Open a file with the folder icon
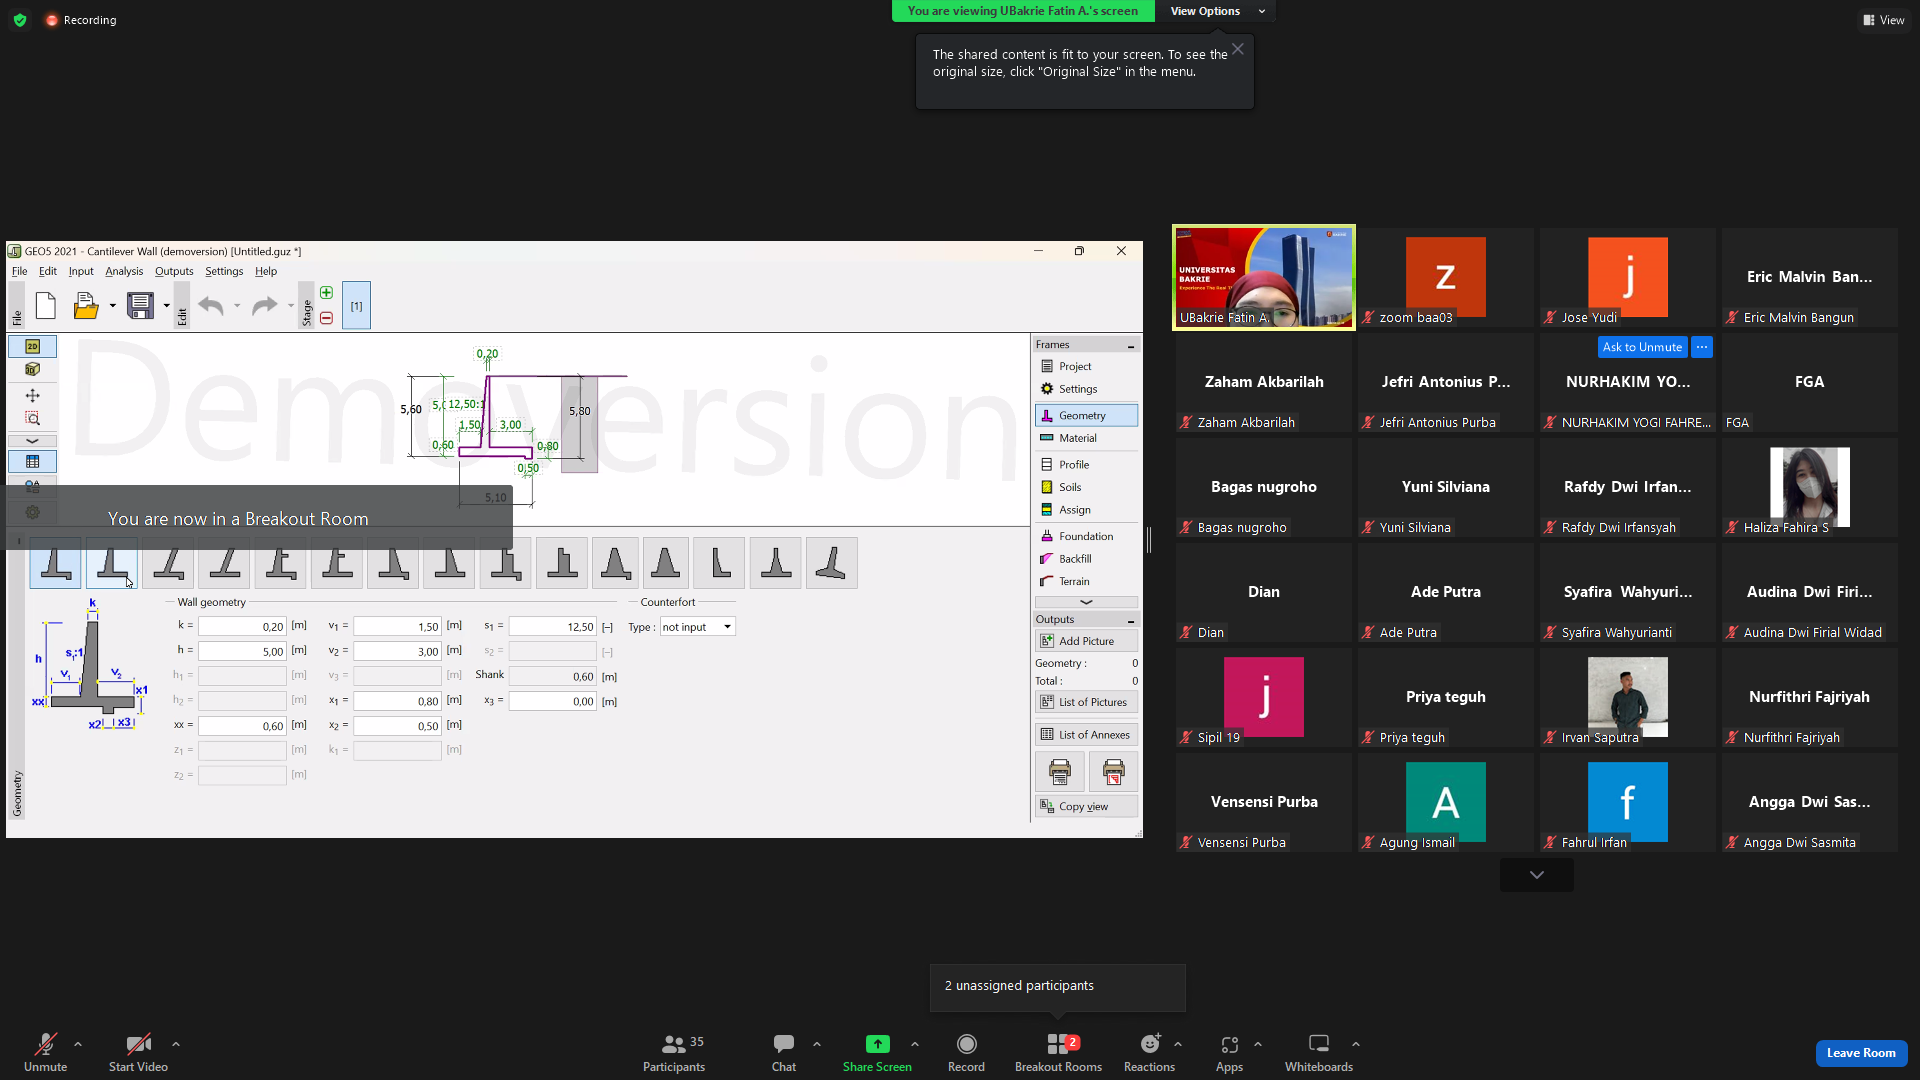Viewport: 1920px width, 1080px height. (86, 306)
